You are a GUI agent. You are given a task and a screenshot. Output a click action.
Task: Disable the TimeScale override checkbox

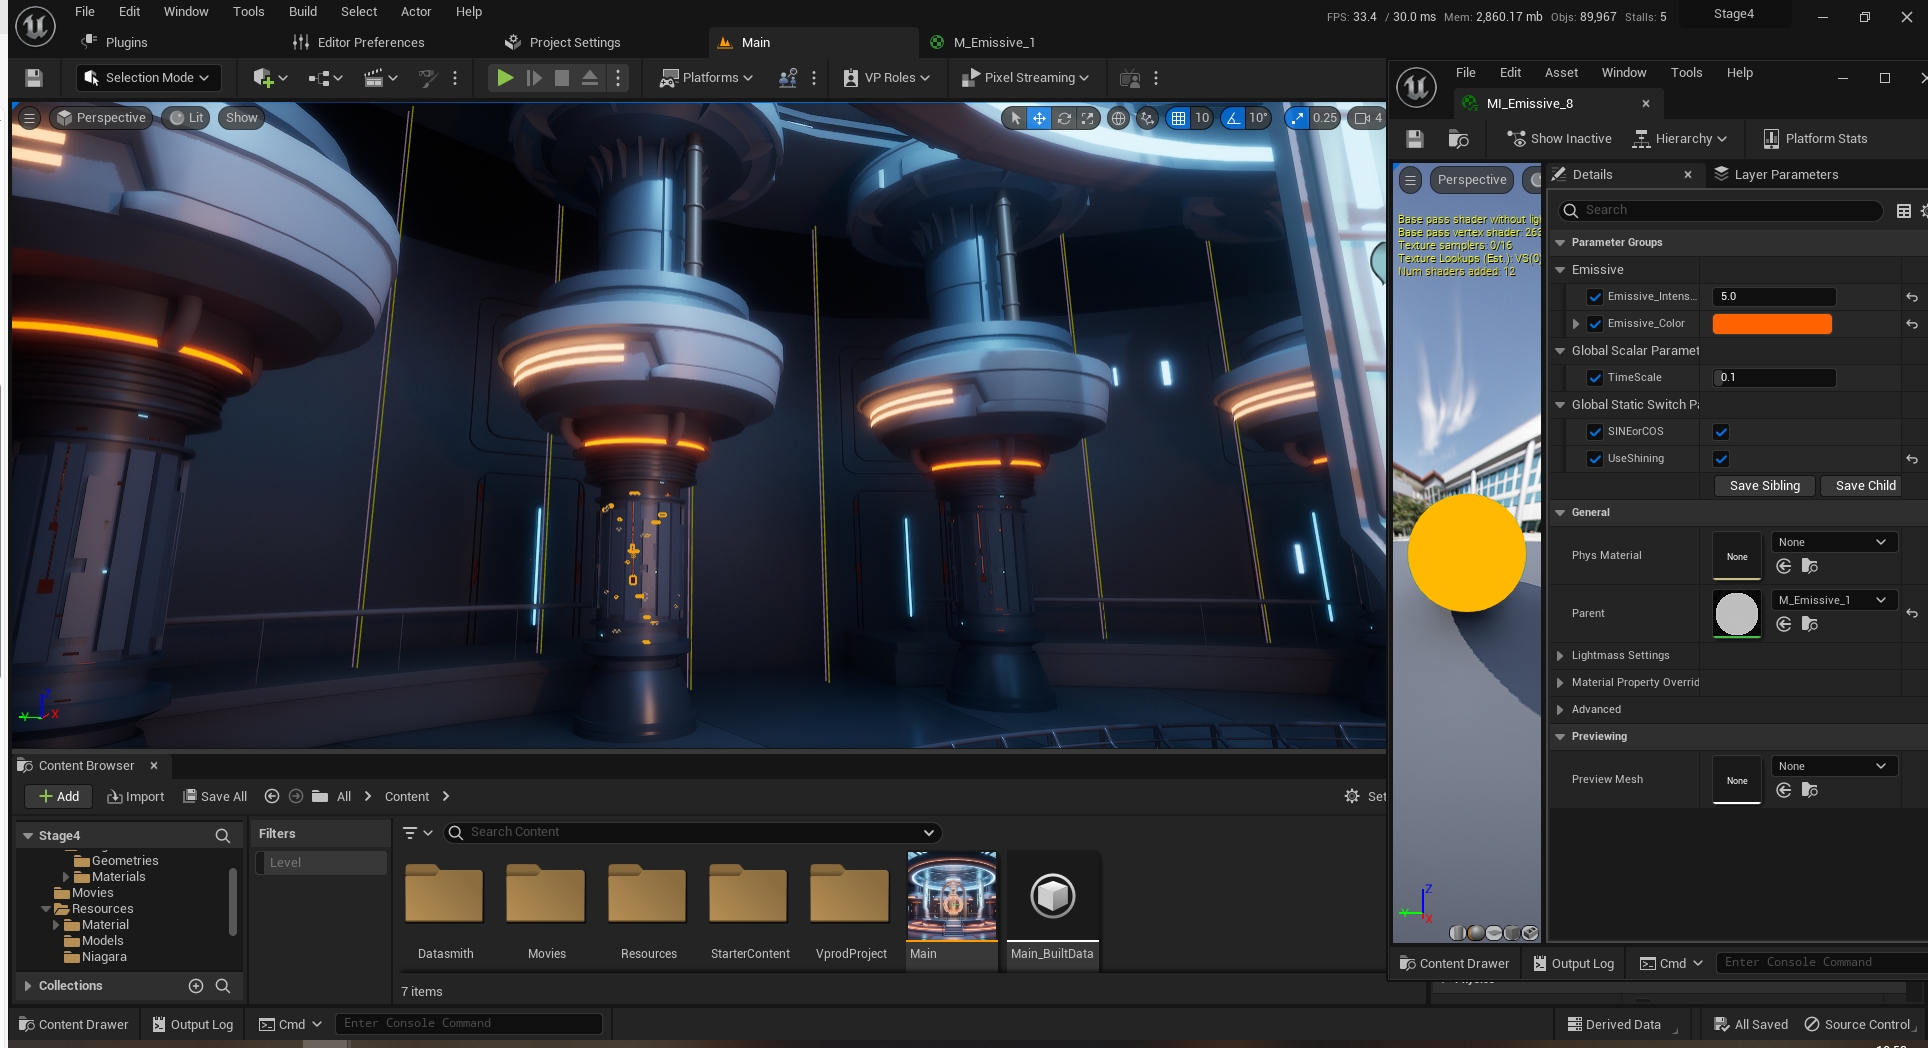(x=1595, y=378)
